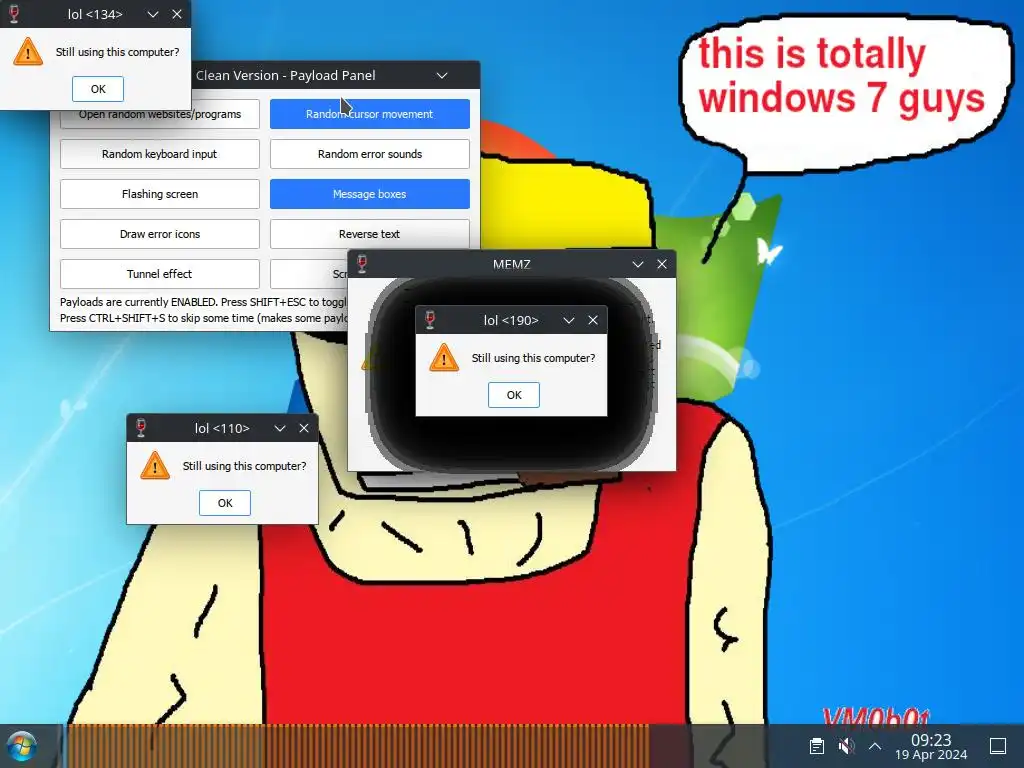This screenshot has height=768, width=1024.
Task: Click the wine glass icon in lol <110> title bar
Action: 141,428
